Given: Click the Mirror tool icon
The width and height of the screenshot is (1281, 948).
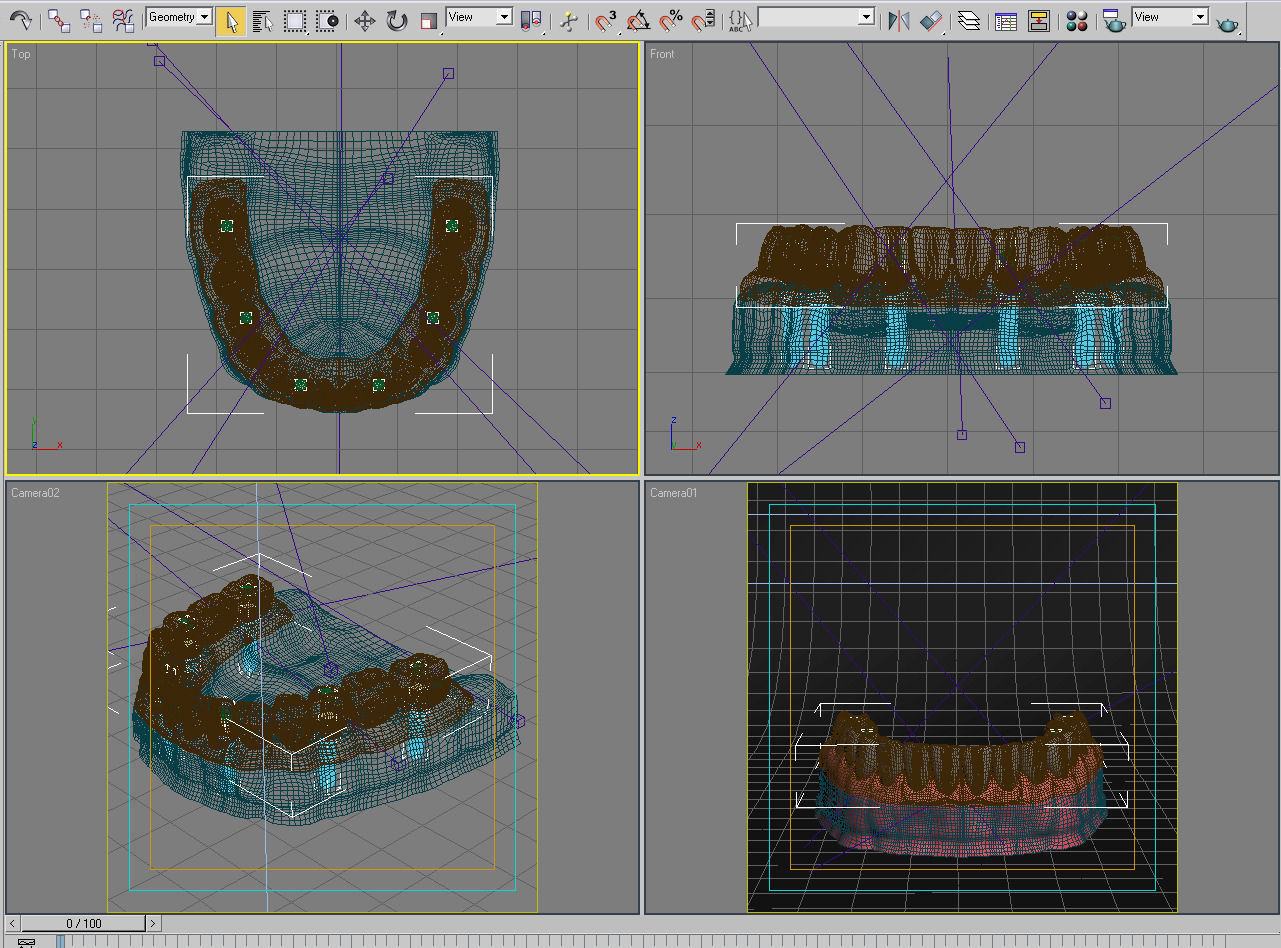Looking at the screenshot, I should pos(898,20).
